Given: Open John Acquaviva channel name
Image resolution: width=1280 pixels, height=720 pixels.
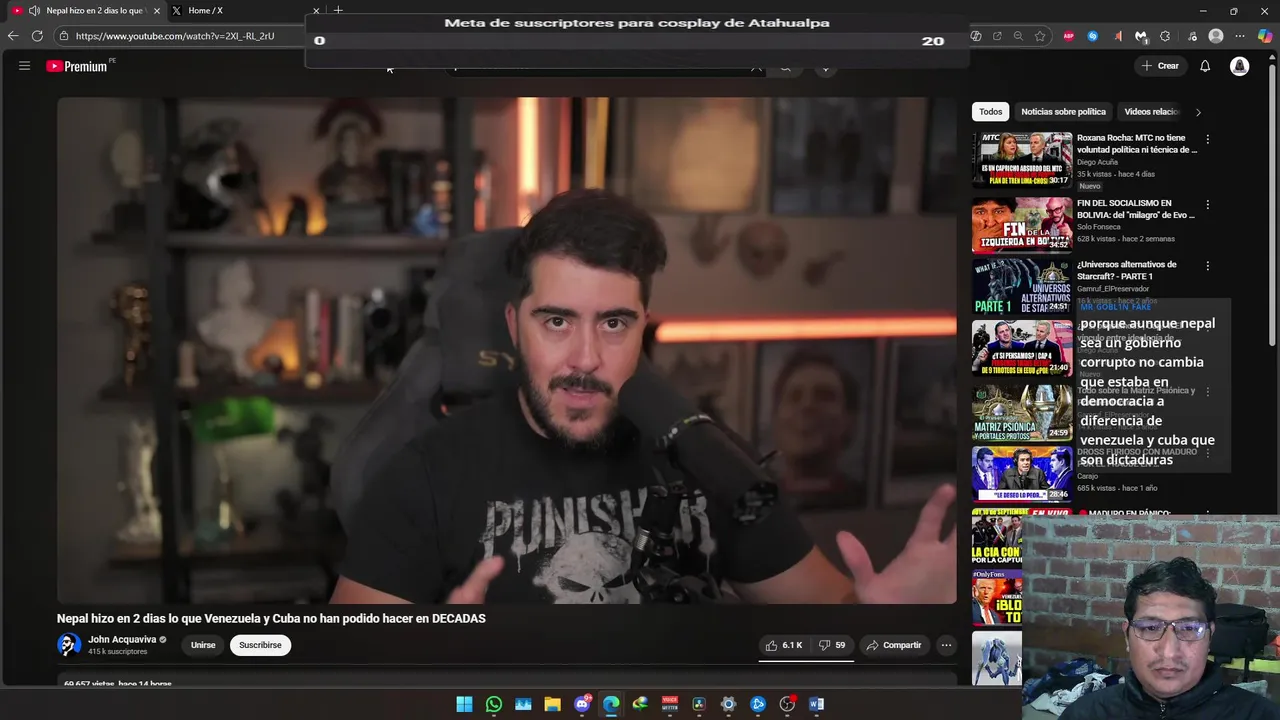Looking at the screenshot, I should coord(122,640).
